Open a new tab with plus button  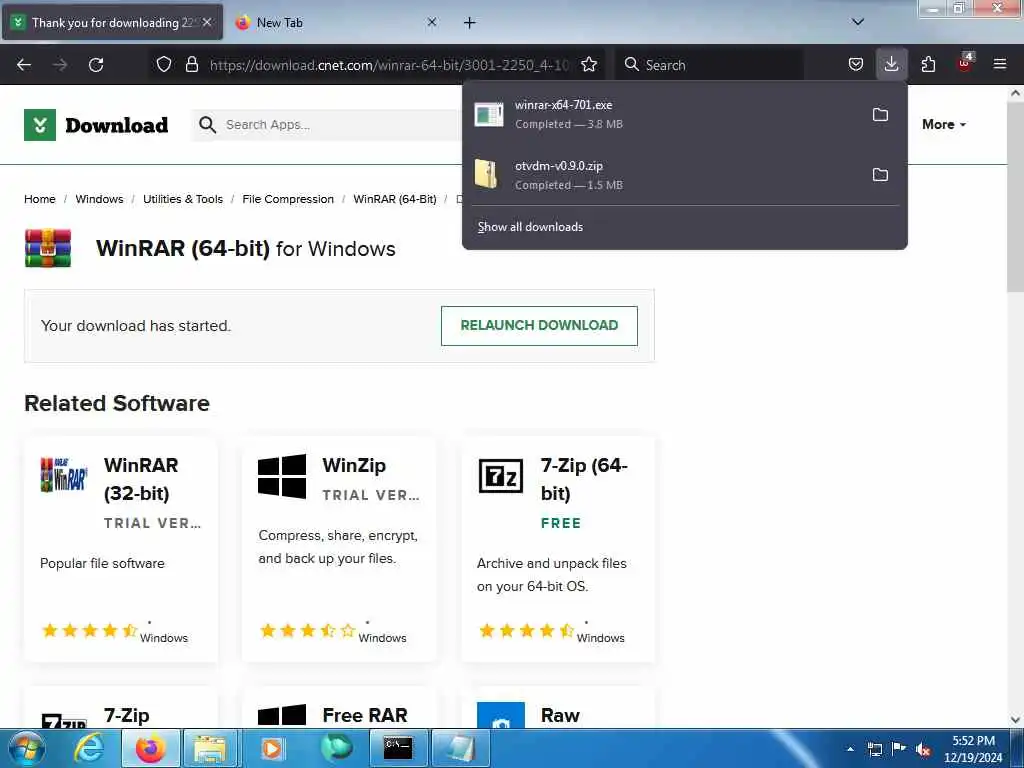470,23
